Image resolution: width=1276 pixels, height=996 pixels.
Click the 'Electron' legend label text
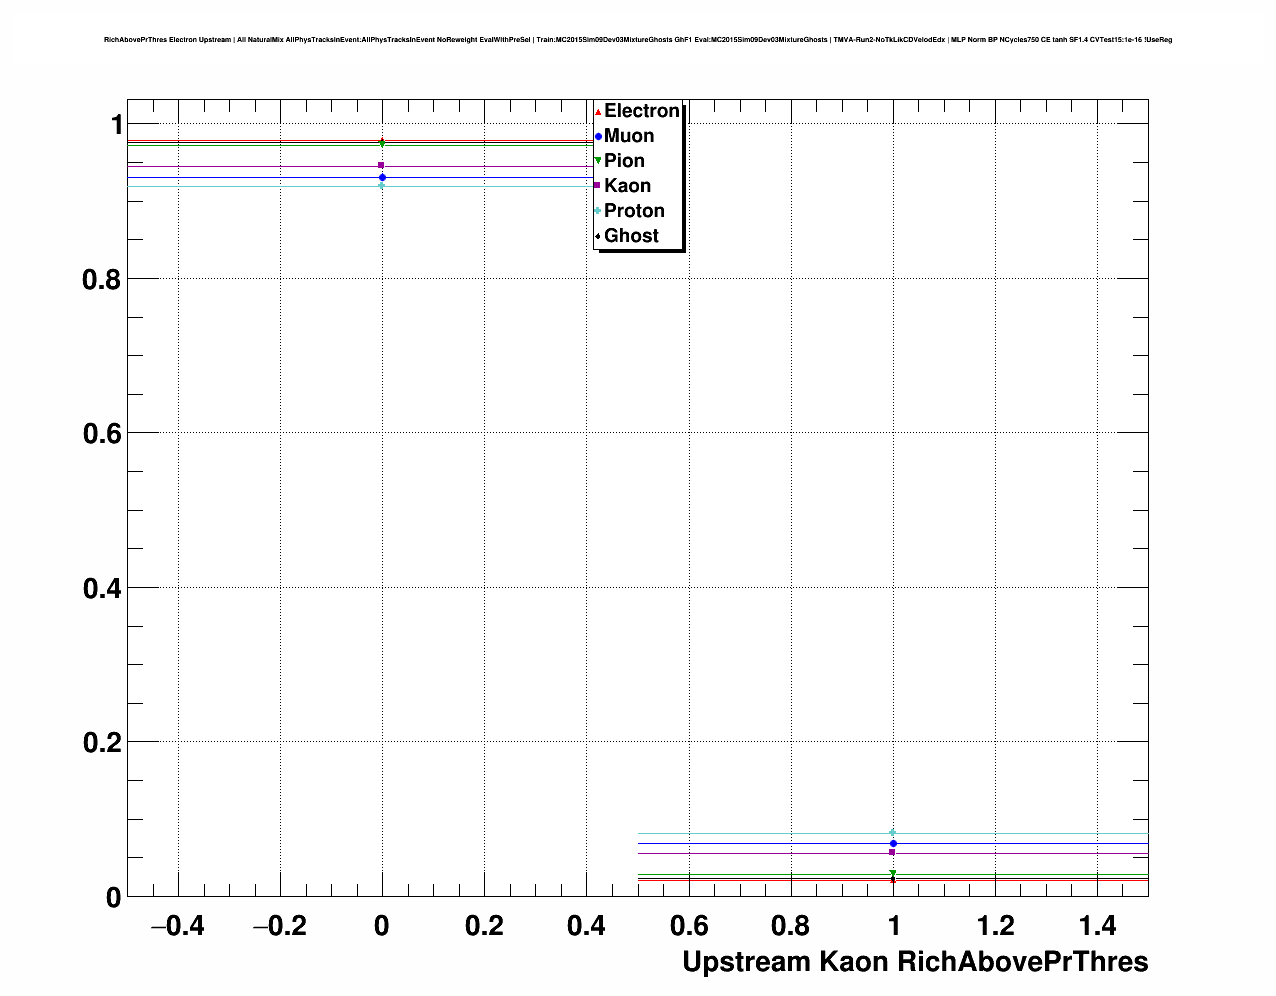tap(642, 111)
